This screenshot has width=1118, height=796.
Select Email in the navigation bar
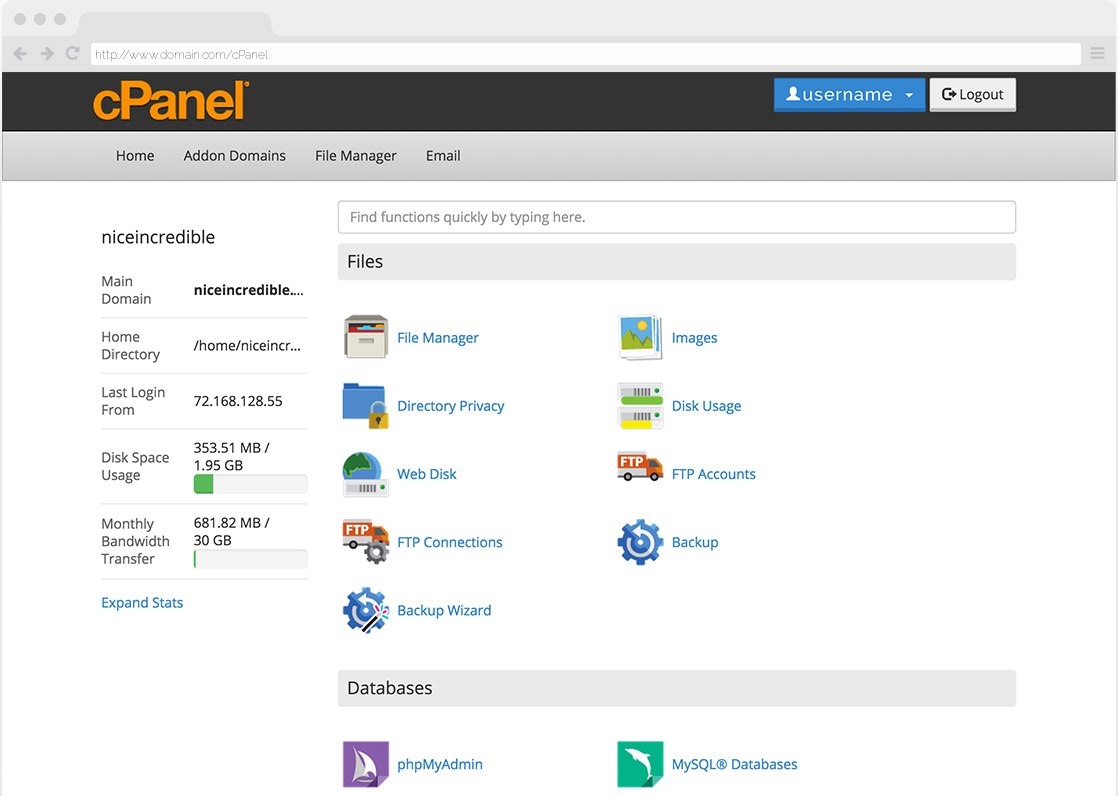point(443,156)
